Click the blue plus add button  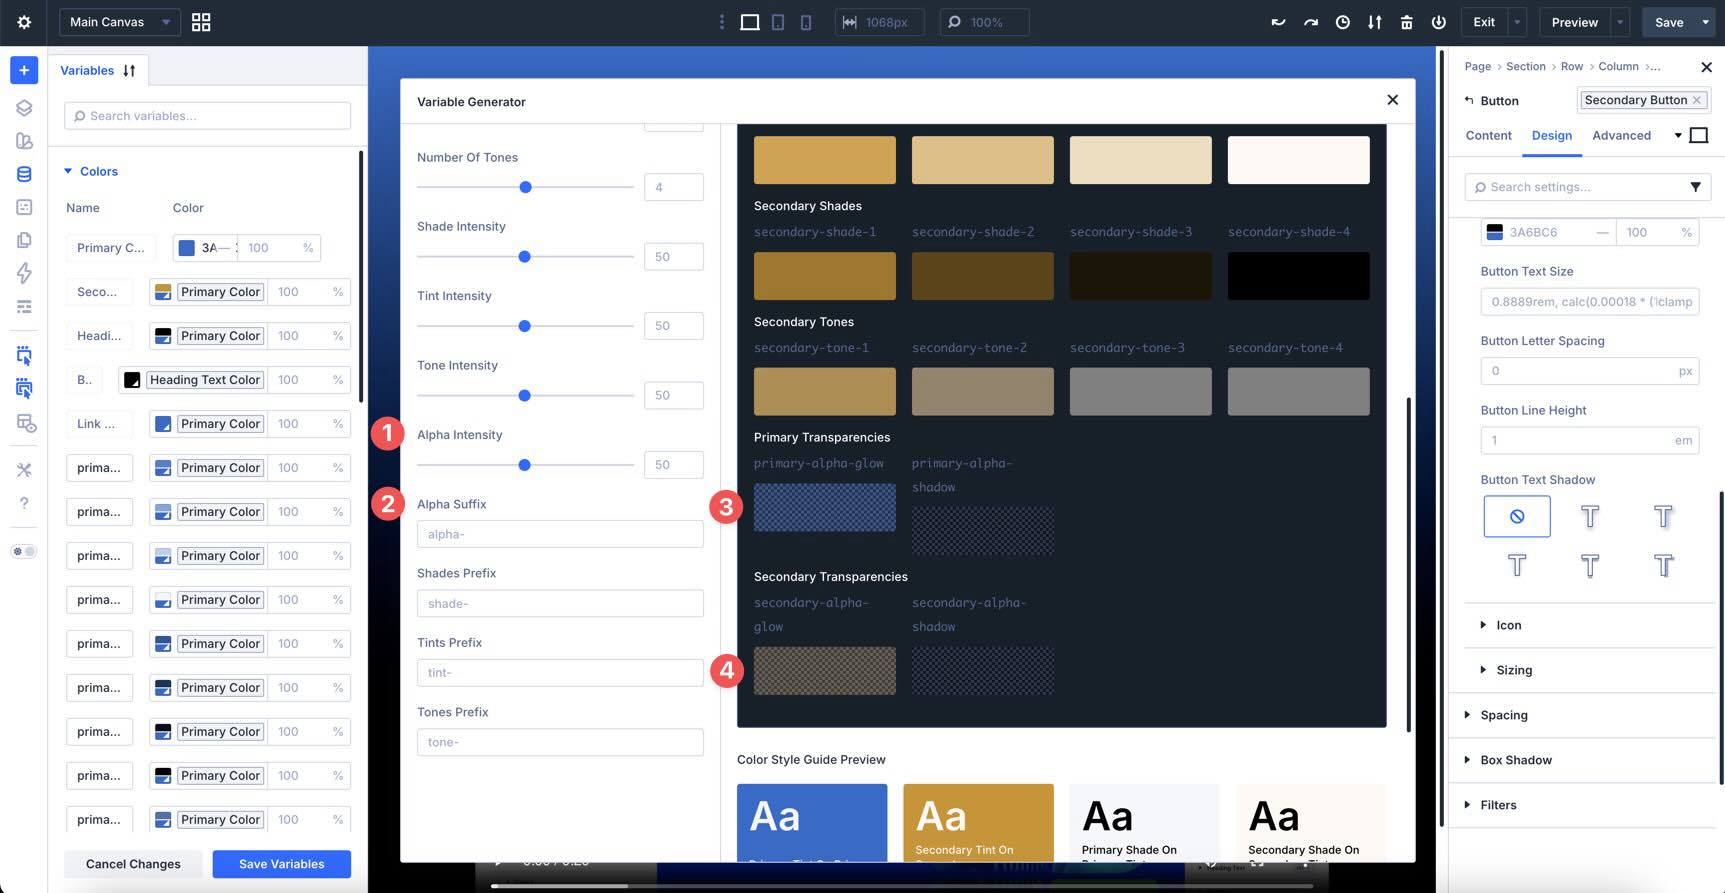point(24,70)
